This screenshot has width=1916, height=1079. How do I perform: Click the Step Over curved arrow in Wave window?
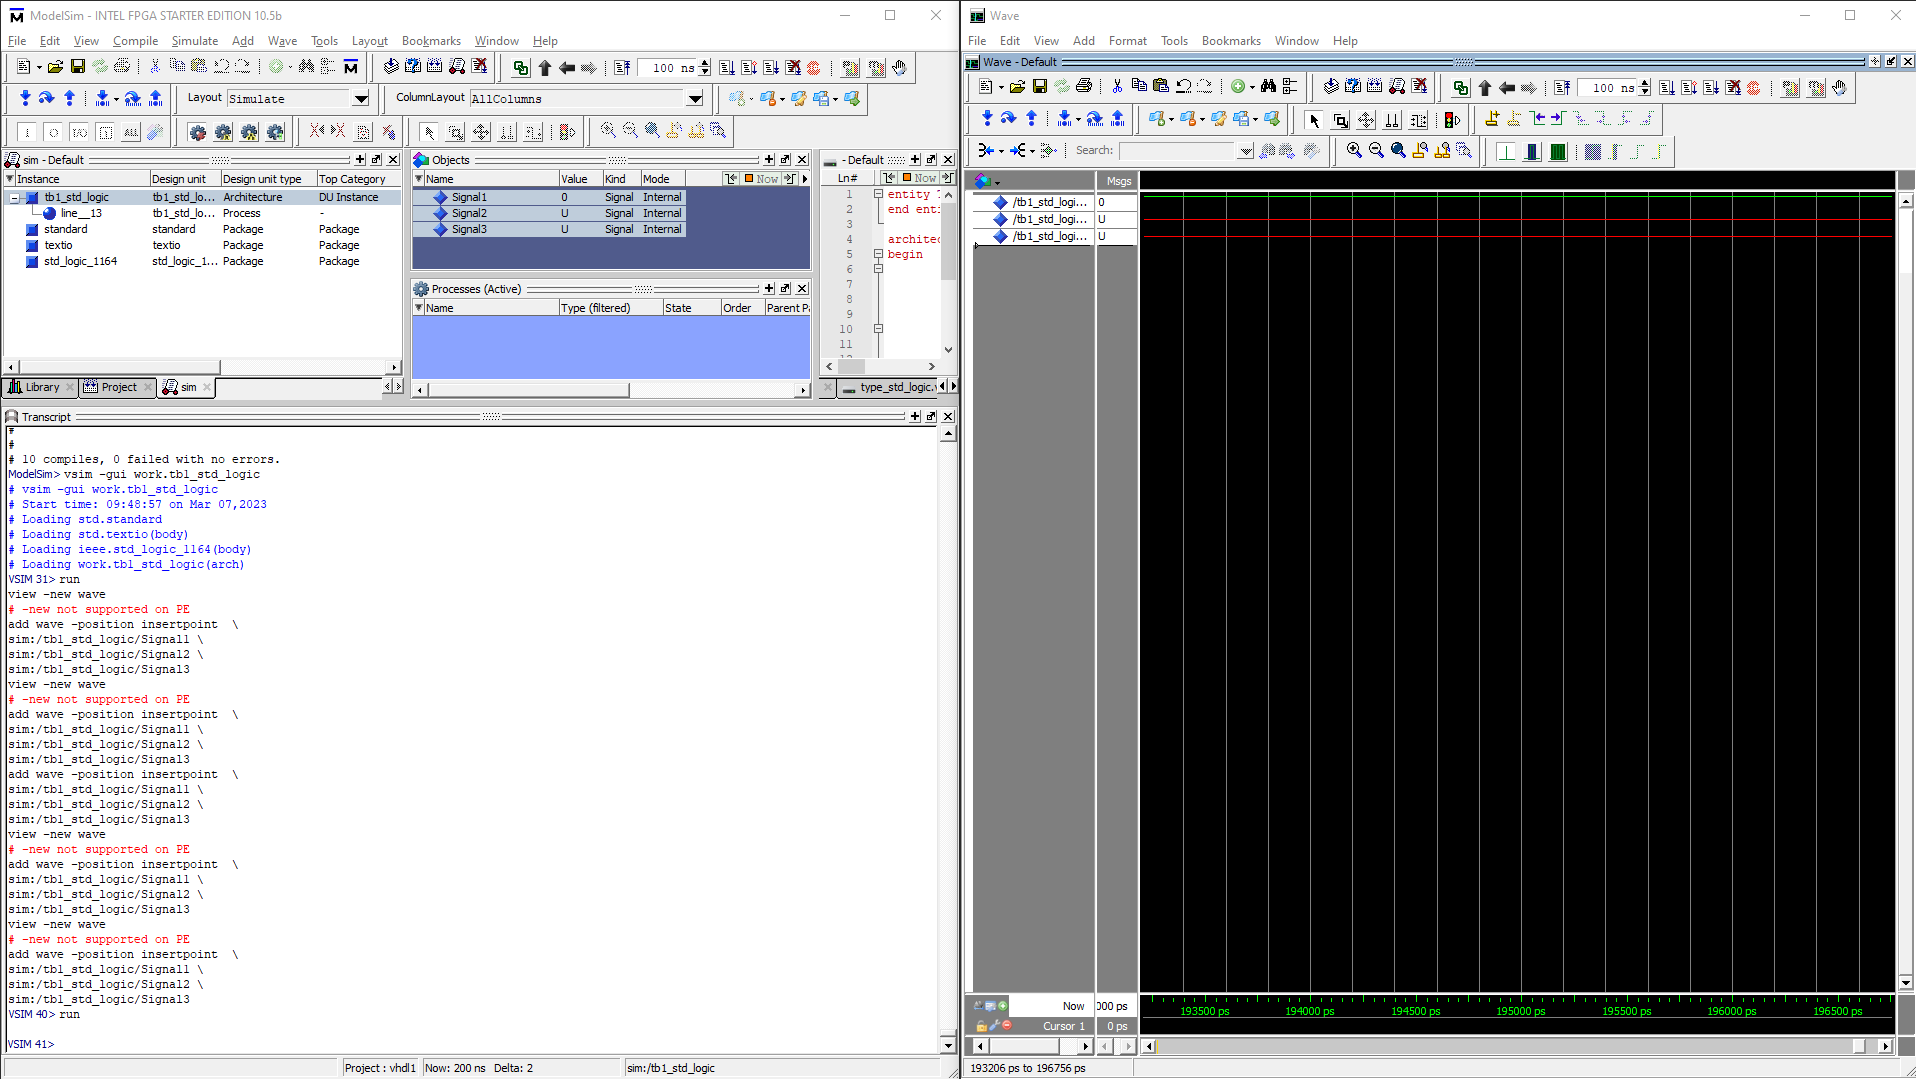(x=1008, y=119)
